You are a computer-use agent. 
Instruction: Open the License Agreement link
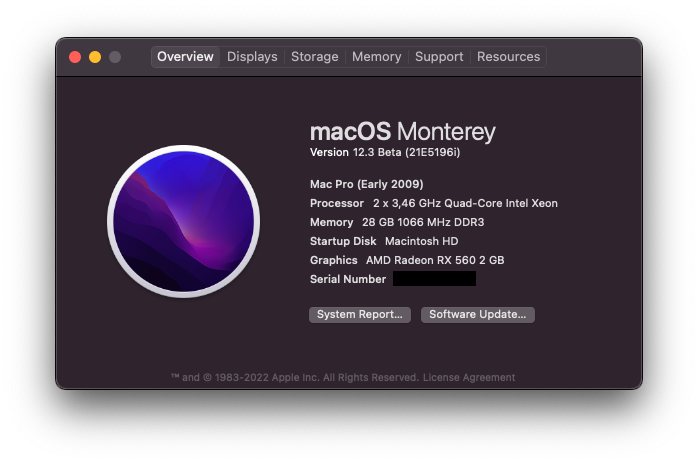click(x=469, y=378)
